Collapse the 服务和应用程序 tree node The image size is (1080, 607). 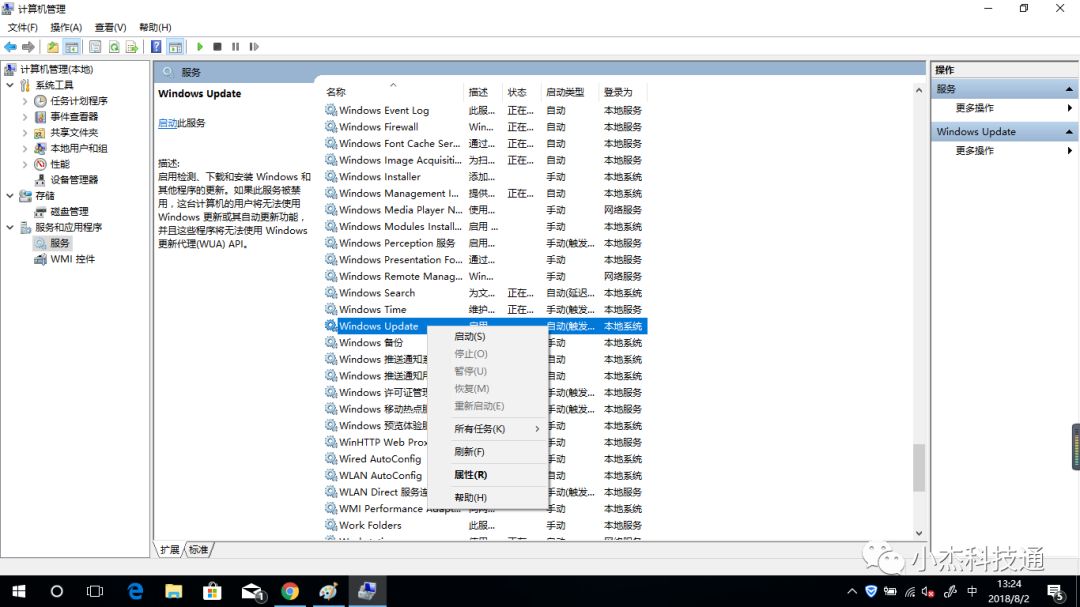click(10, 227)
